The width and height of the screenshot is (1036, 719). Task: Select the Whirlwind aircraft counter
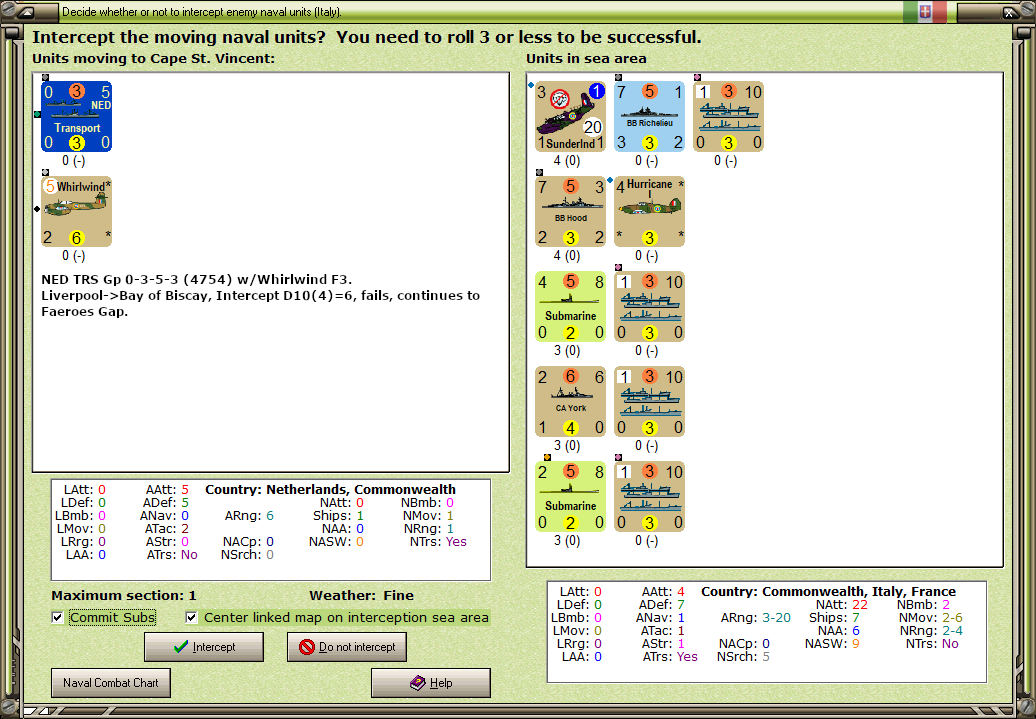click(x=77, y=211)
